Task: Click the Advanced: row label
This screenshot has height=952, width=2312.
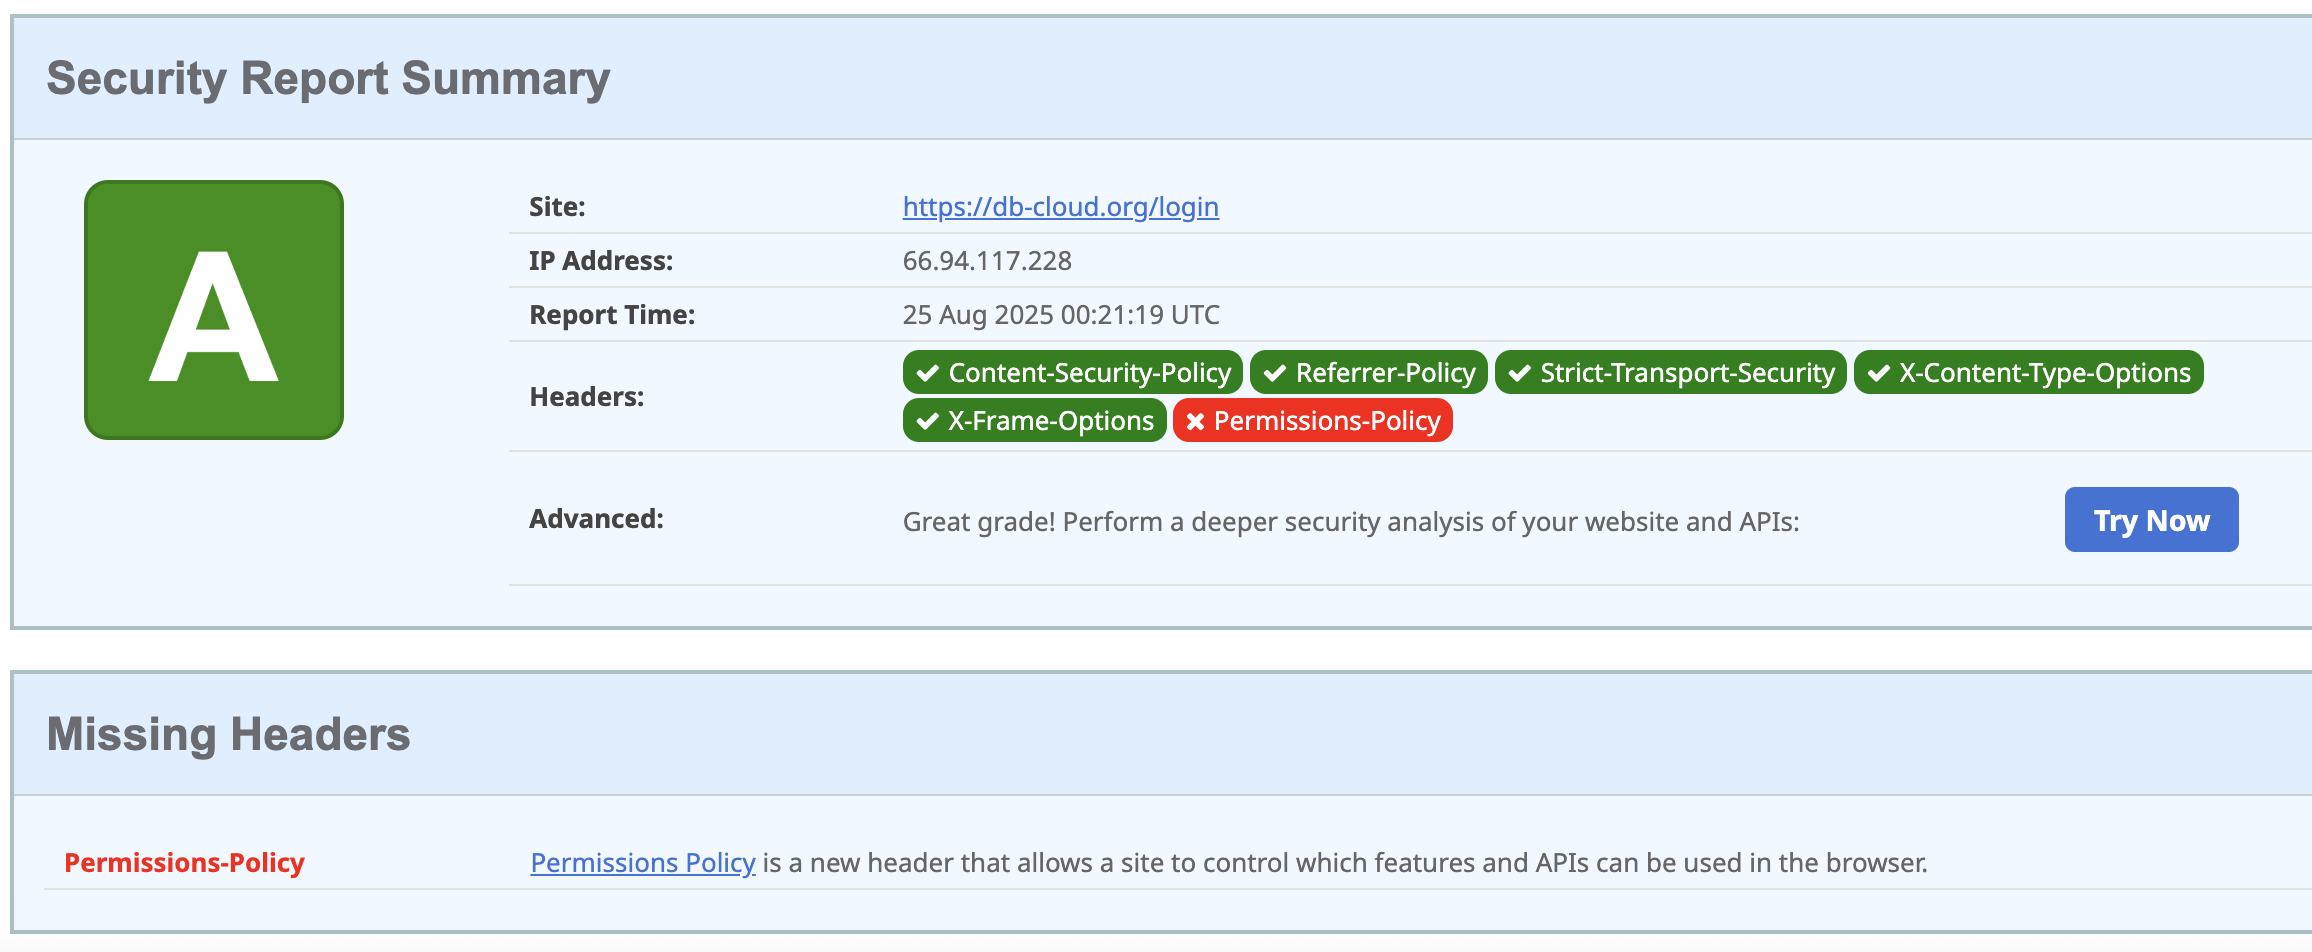Action: click(596, 519)
